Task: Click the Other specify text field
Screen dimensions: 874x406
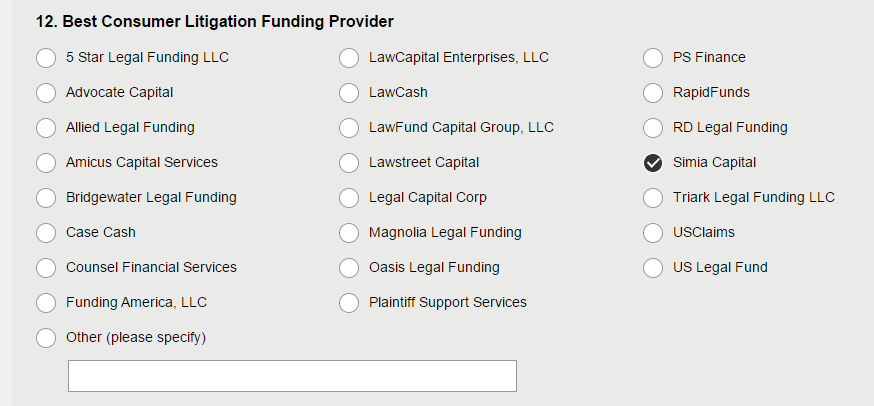Action: [292, 376]
